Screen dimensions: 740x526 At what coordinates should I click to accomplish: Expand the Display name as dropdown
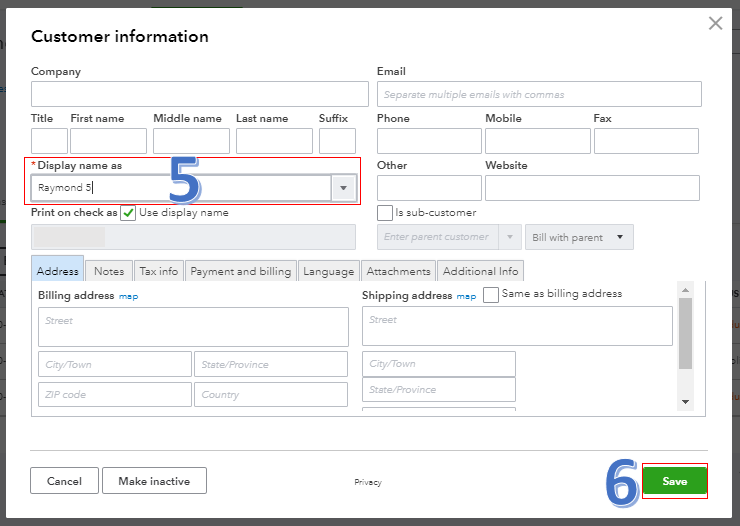coord(344,188)
